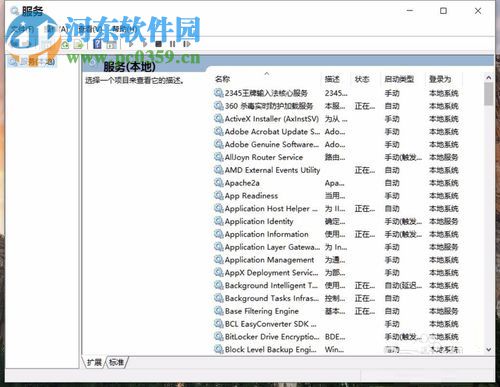Viewport: 500px width, 387px height.
Task: Click gear icon of 2345王牌输入法核心服务
Action: (x=219, y=93)
